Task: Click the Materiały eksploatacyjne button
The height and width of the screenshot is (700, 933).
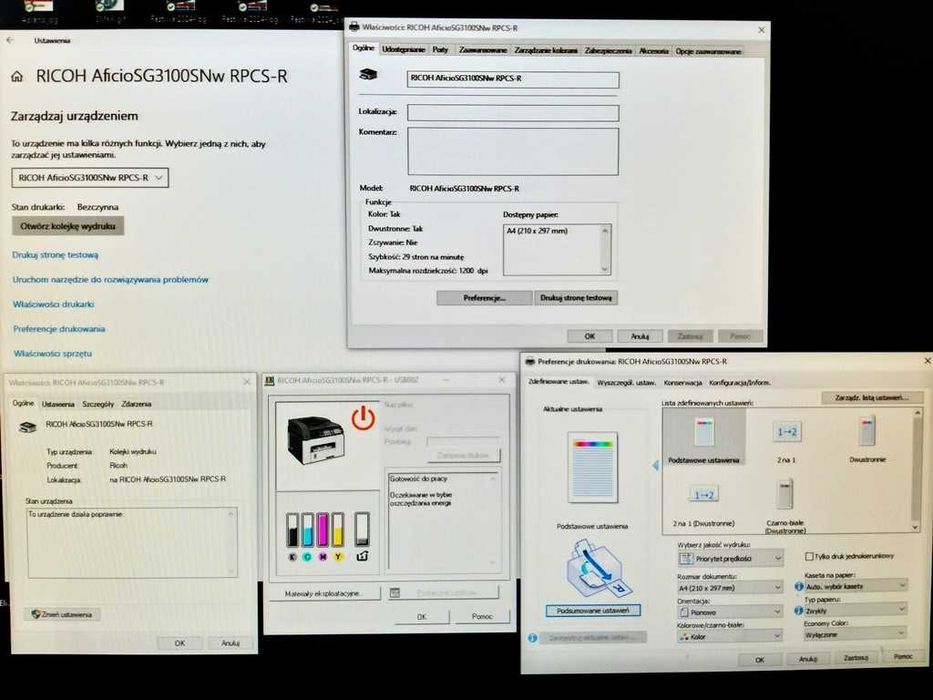Action: click(325, 593)
